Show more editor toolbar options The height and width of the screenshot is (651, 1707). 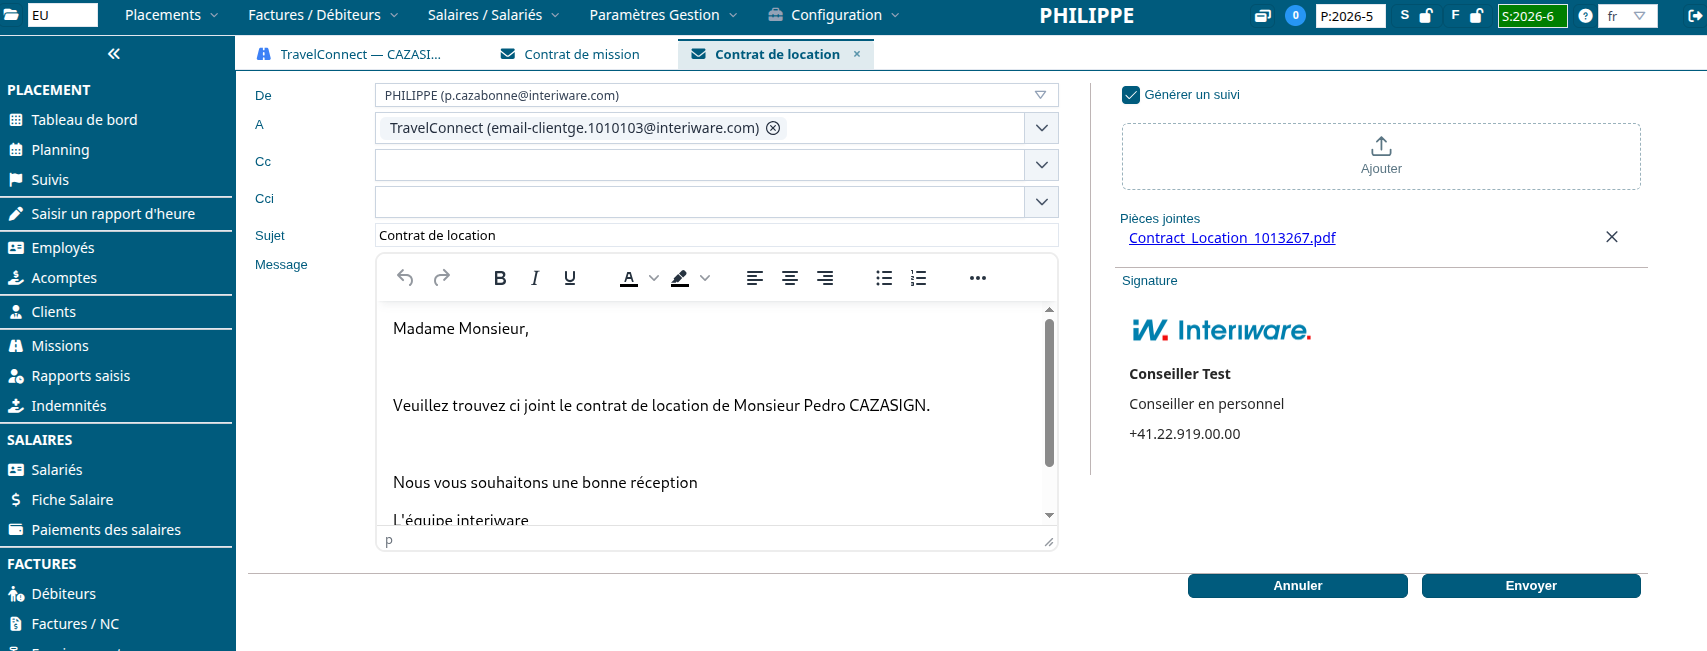[x=978, y=278]
